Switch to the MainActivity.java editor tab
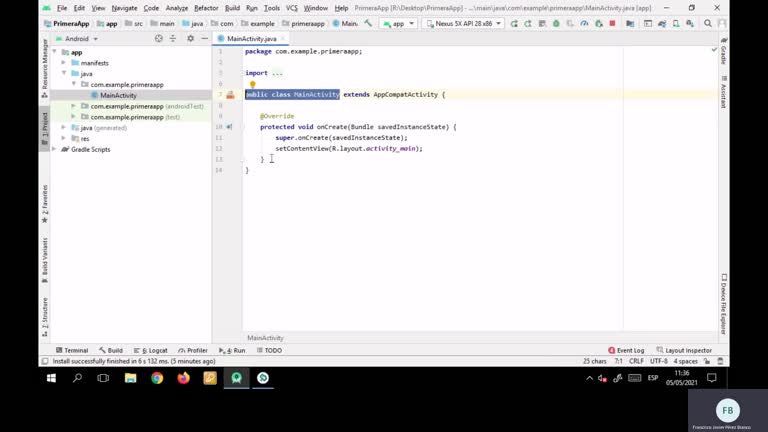Viewport: 768px width, 432px height. (251, 39)
